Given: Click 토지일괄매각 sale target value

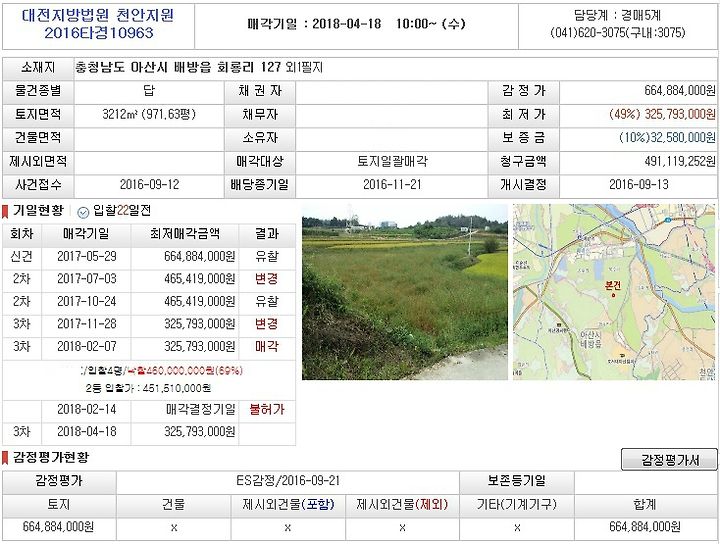Looking at the screenshot, I should (392, 161).
